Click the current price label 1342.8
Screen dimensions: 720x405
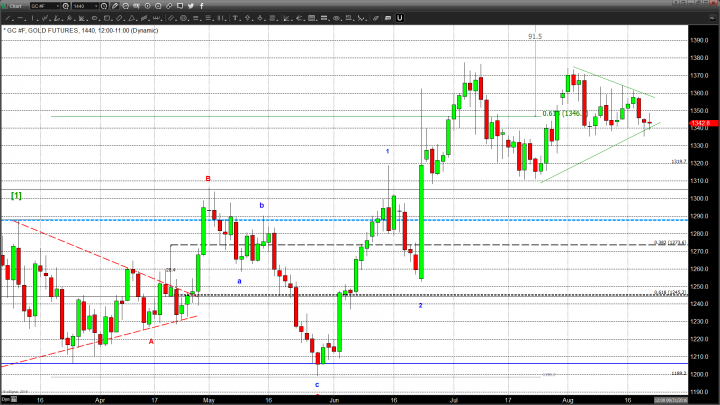[x=701, y=123]
